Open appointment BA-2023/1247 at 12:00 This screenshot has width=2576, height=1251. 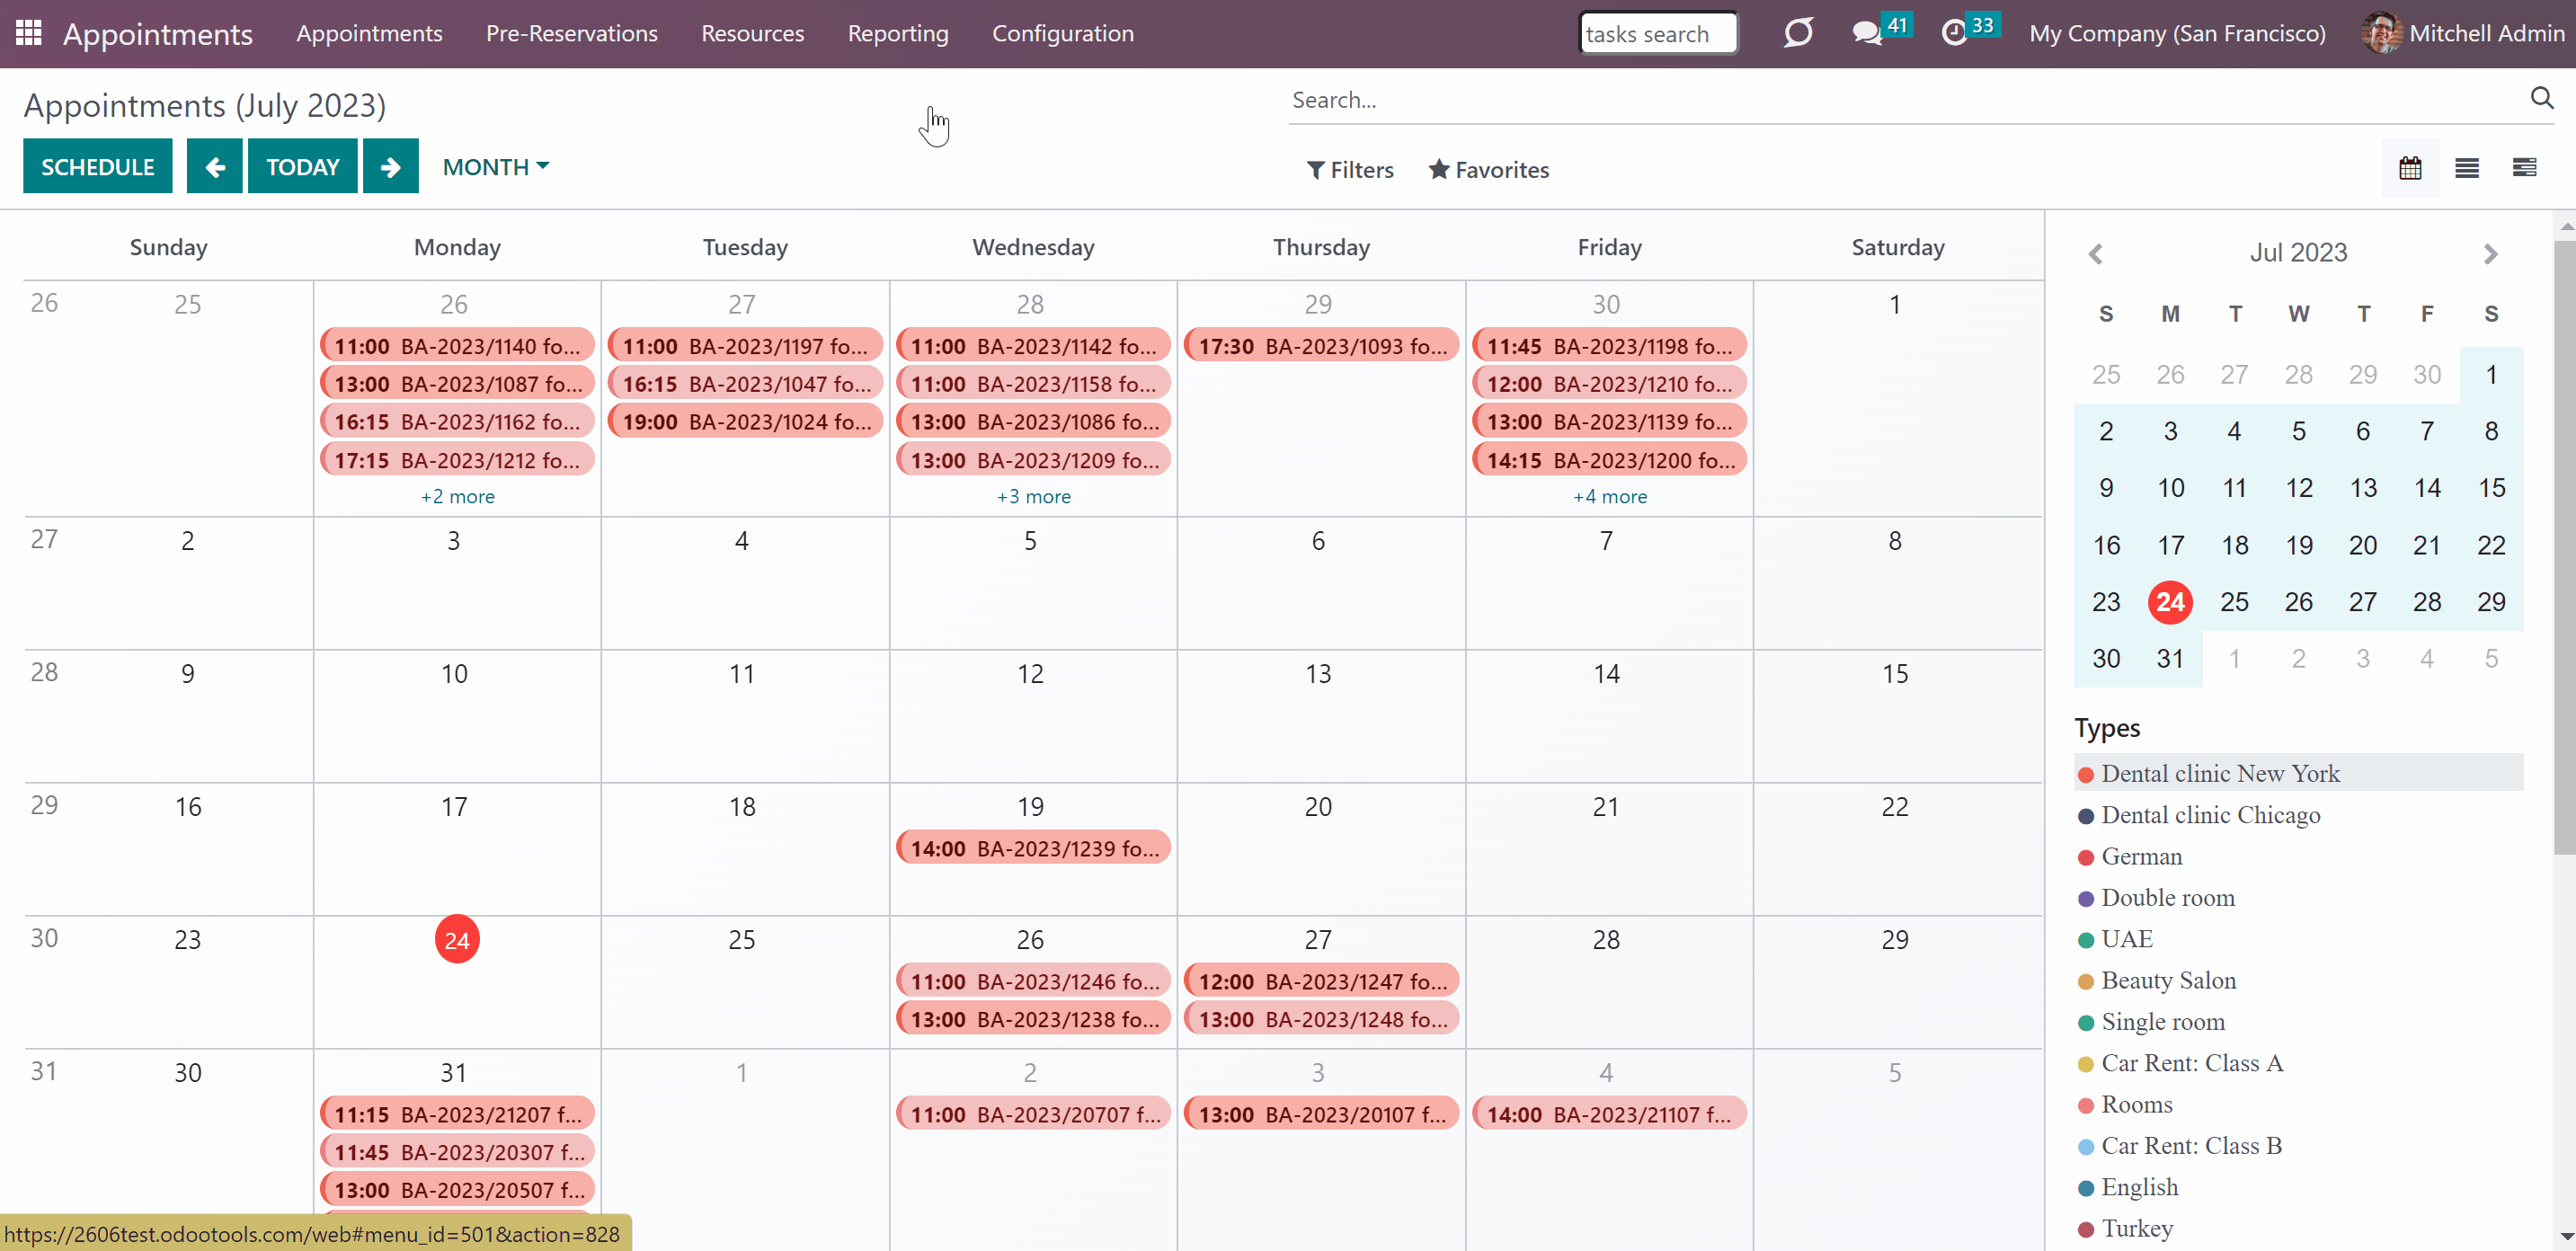[1321, 981]
